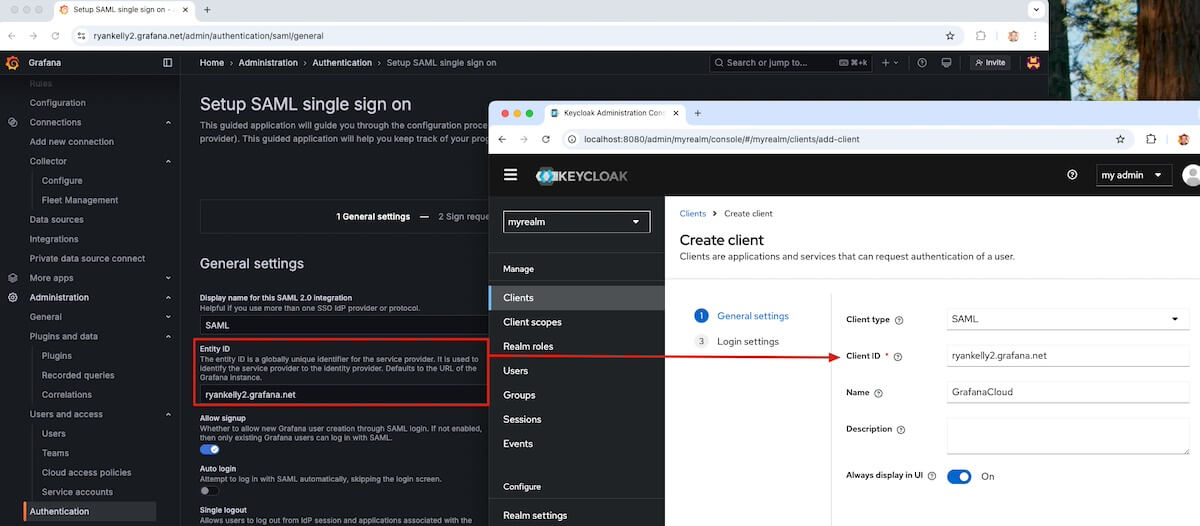
Task: Click Home breadcrumb in Grafana
Action: click(x=212, y=62)
